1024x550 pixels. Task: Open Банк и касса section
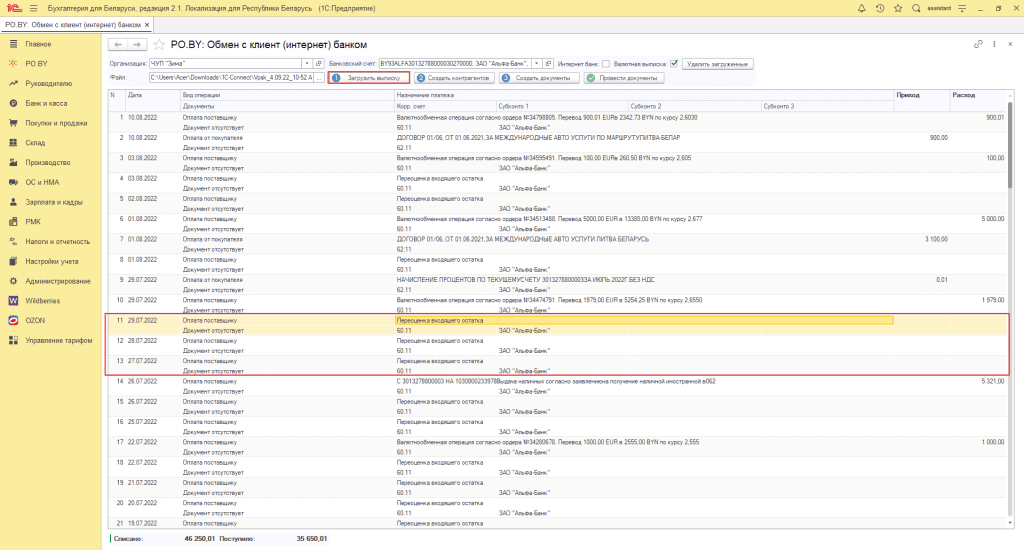pyautogui.click(x=46, y=103)
